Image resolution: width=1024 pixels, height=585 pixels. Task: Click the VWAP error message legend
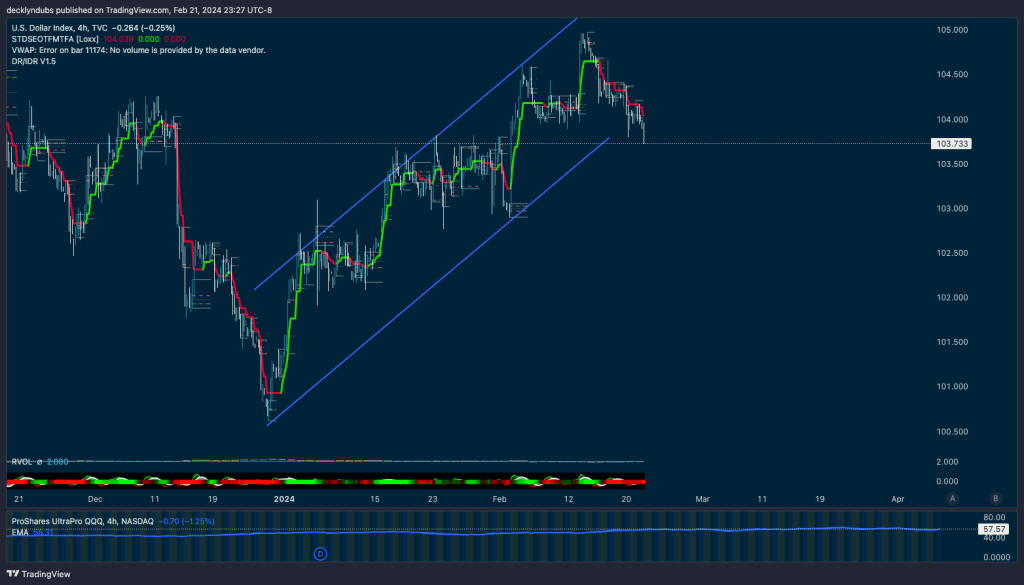click(x=138, y=49)
